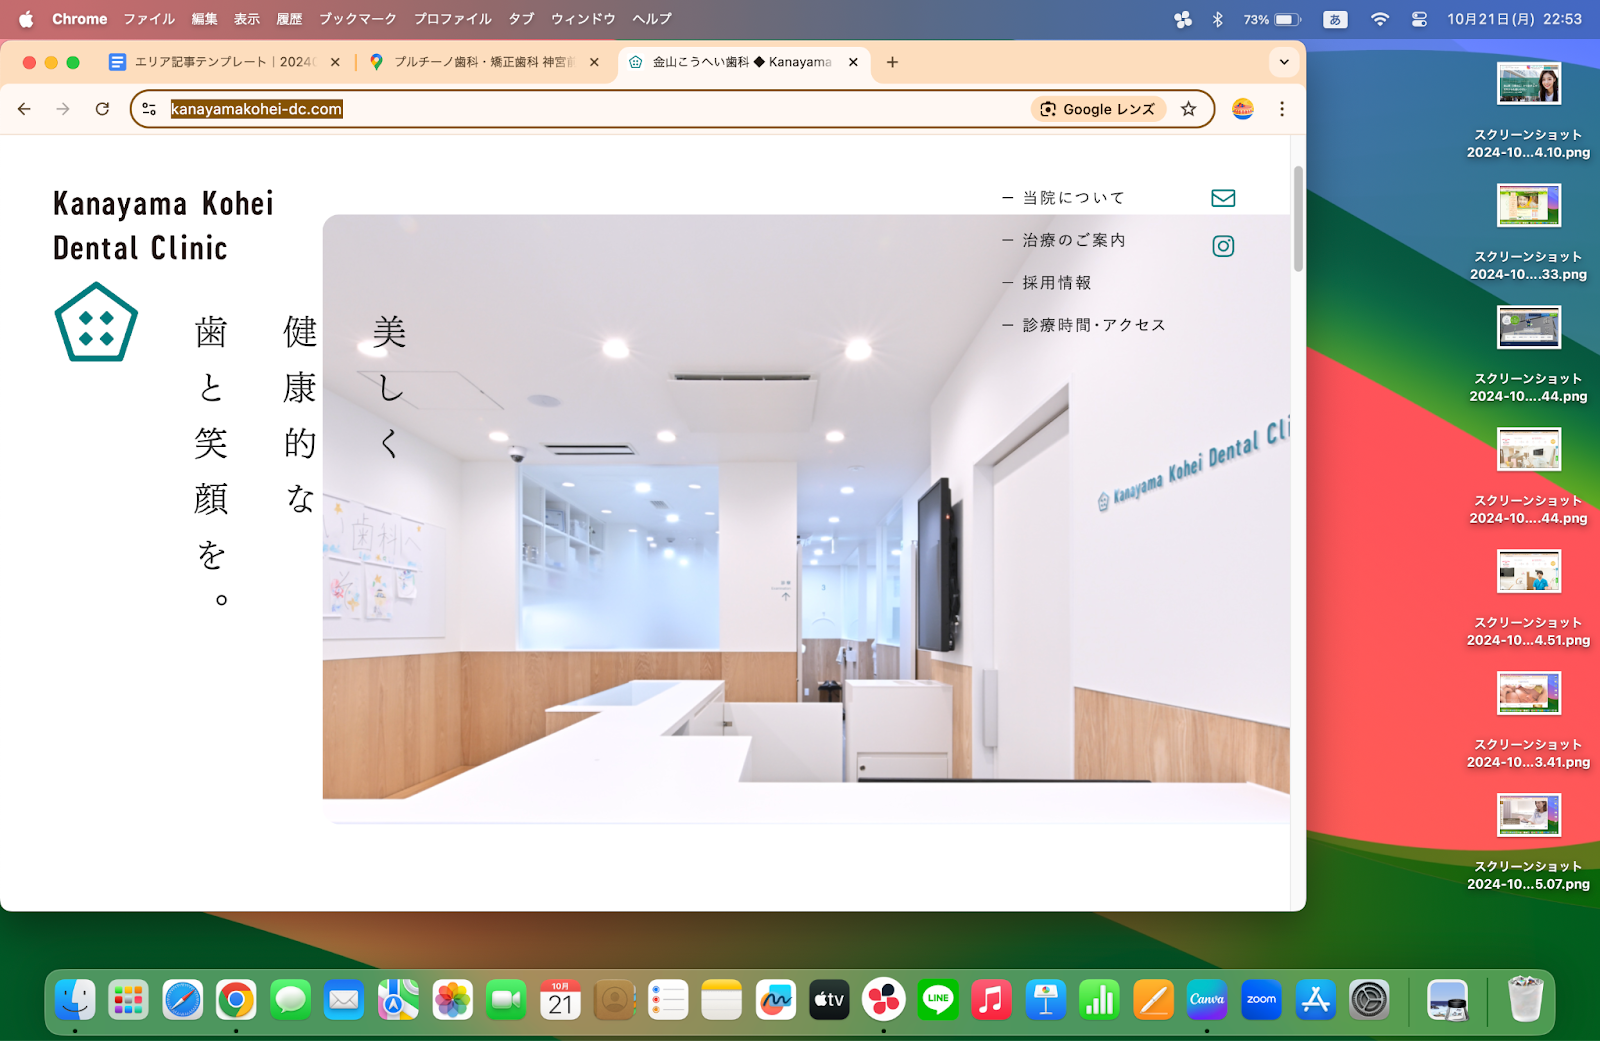Viewport: 1600px width, 1041px height.
Task: Open the Apple menu
Action: click(26, 19)
